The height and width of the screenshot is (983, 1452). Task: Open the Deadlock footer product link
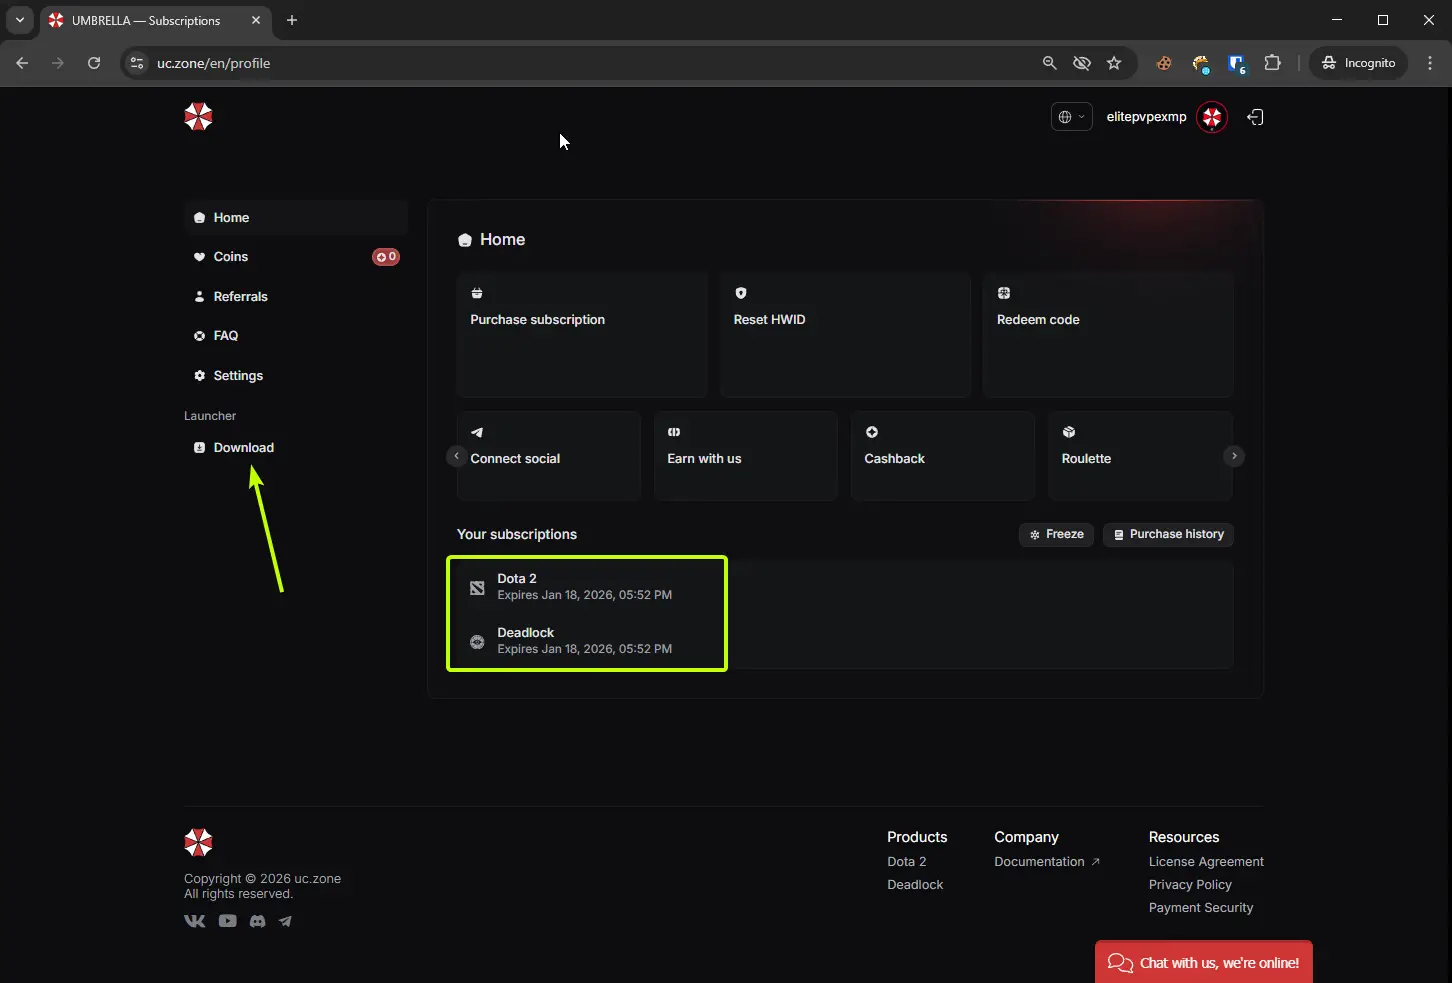[915, 885]
